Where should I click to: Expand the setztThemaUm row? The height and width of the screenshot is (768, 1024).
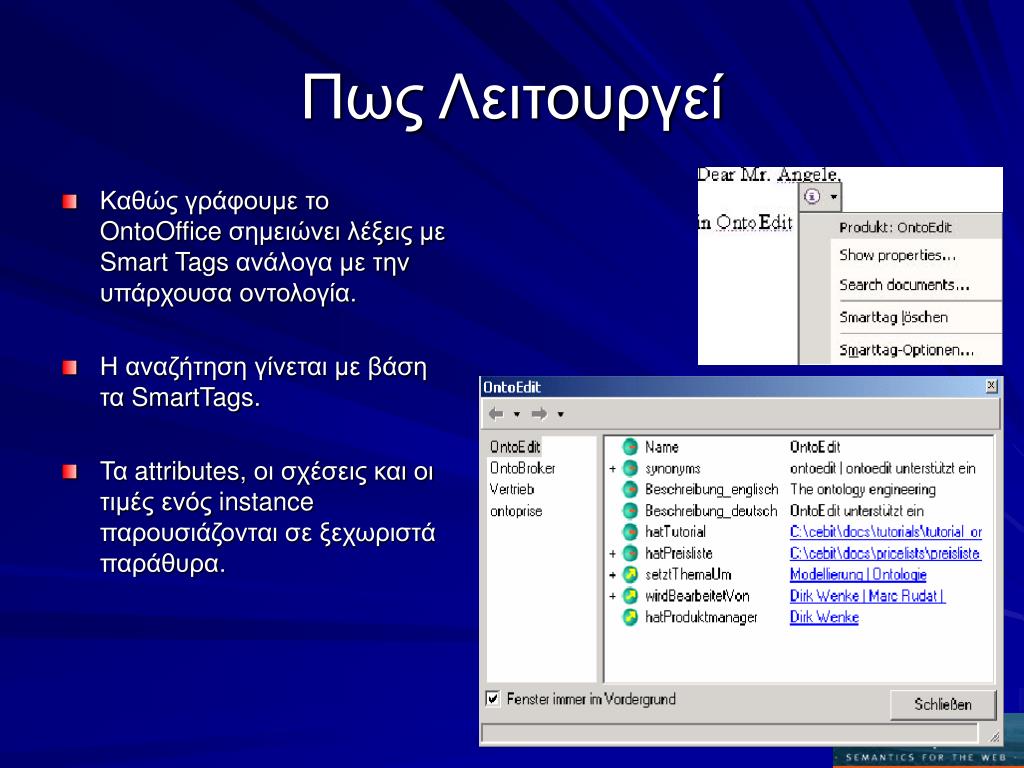click(x=613, y=575)
